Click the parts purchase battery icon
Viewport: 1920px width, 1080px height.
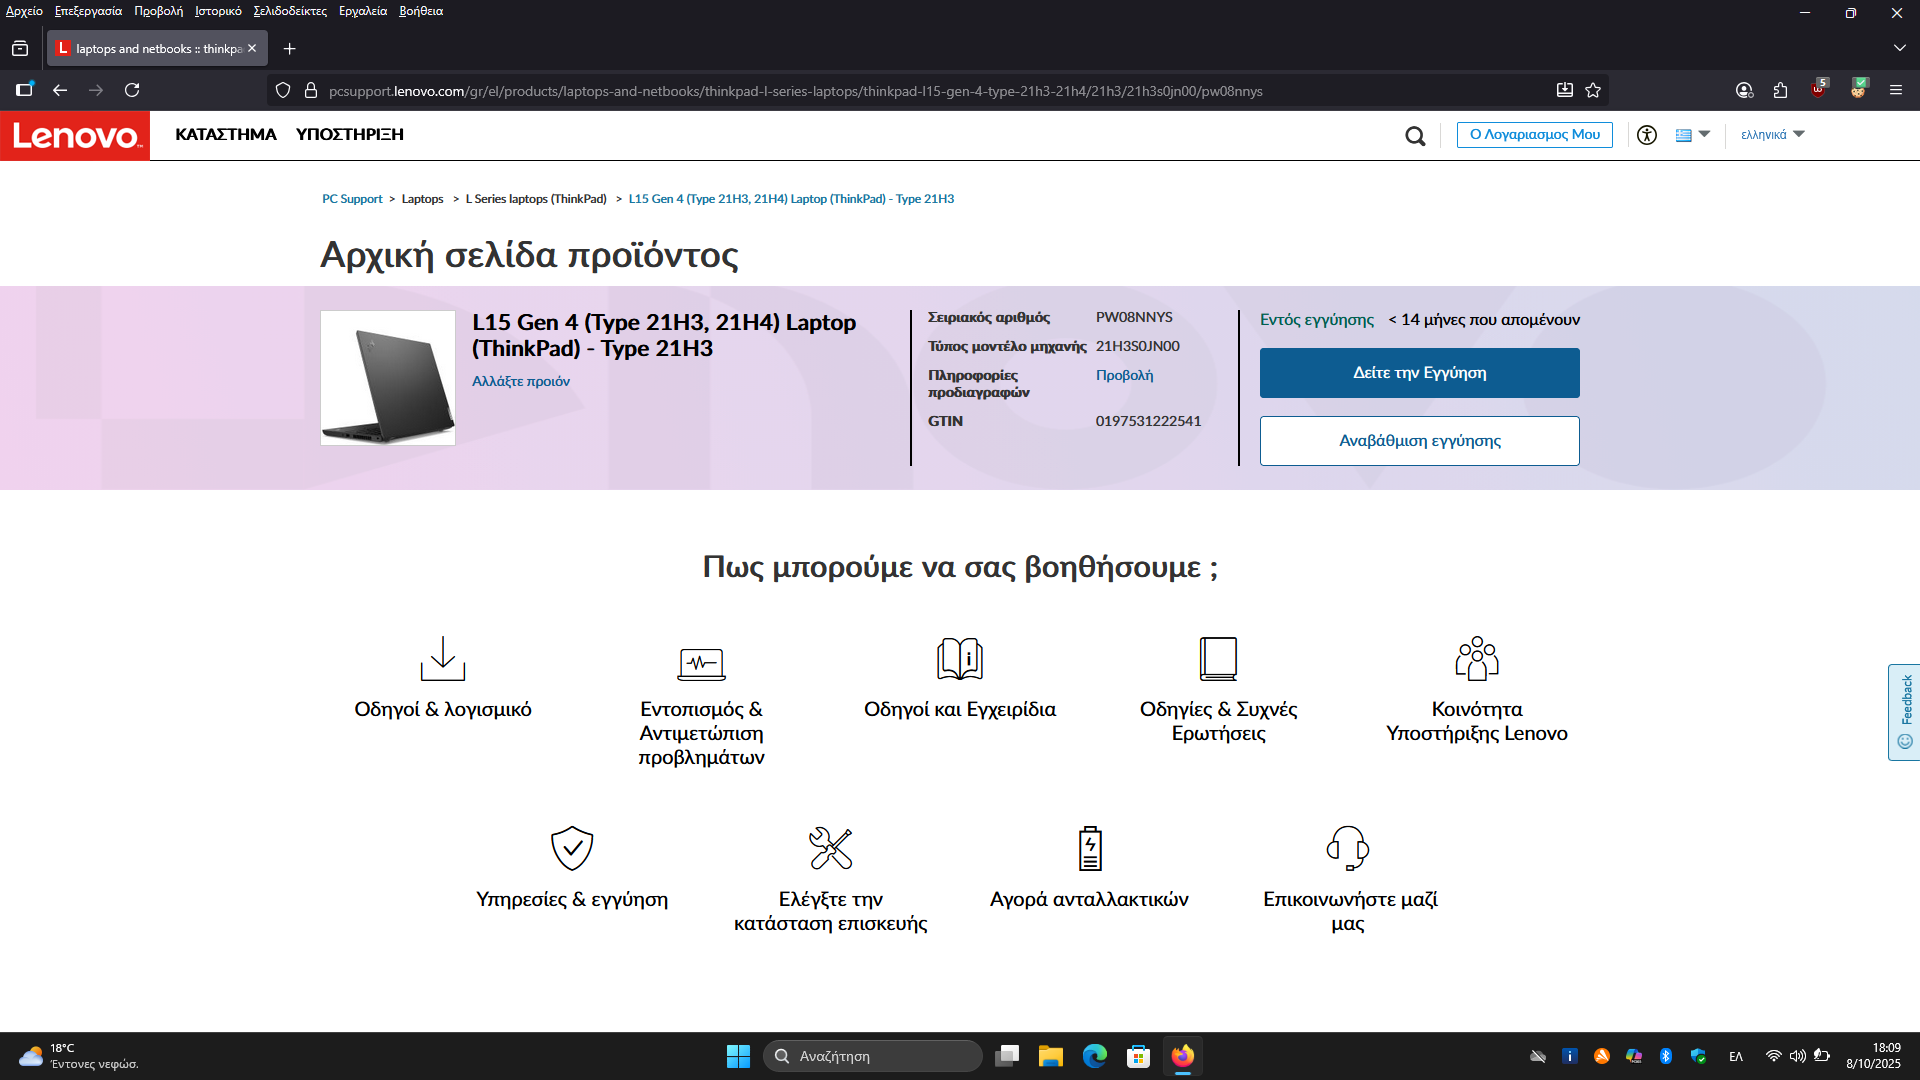pyautogui.click(x=1089, y=848)
